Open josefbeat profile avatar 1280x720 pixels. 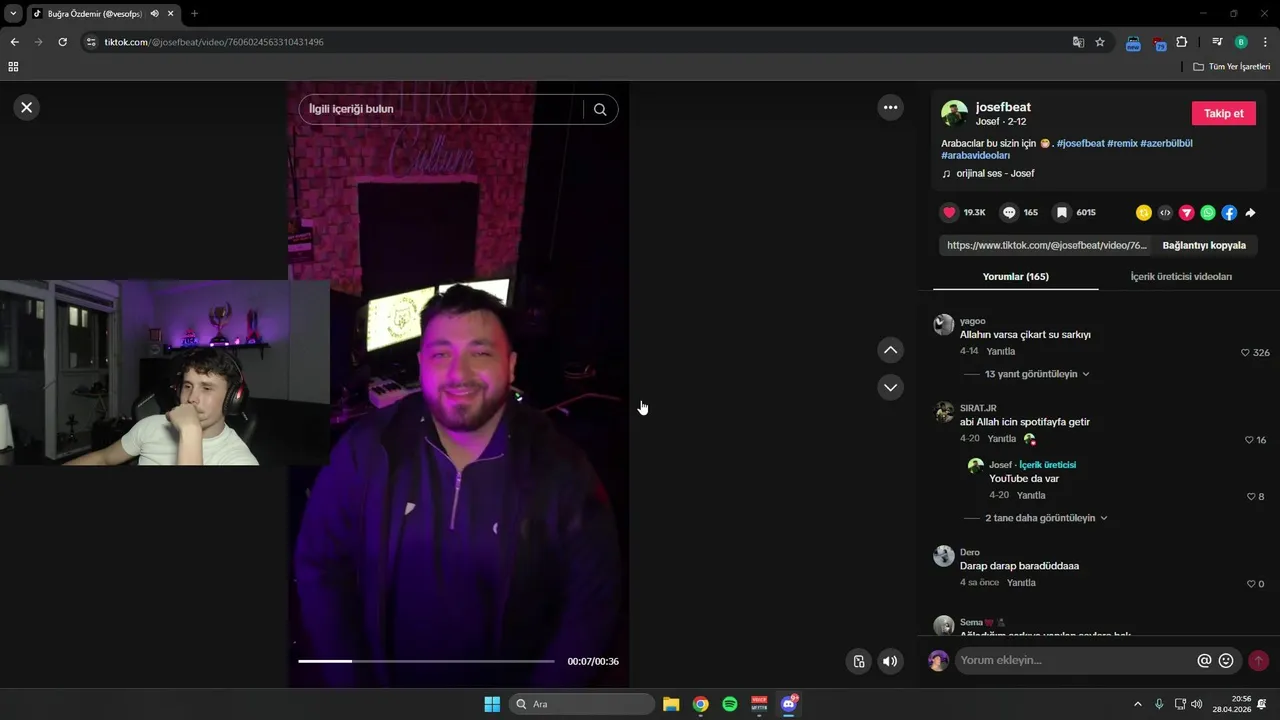point(954,113)
